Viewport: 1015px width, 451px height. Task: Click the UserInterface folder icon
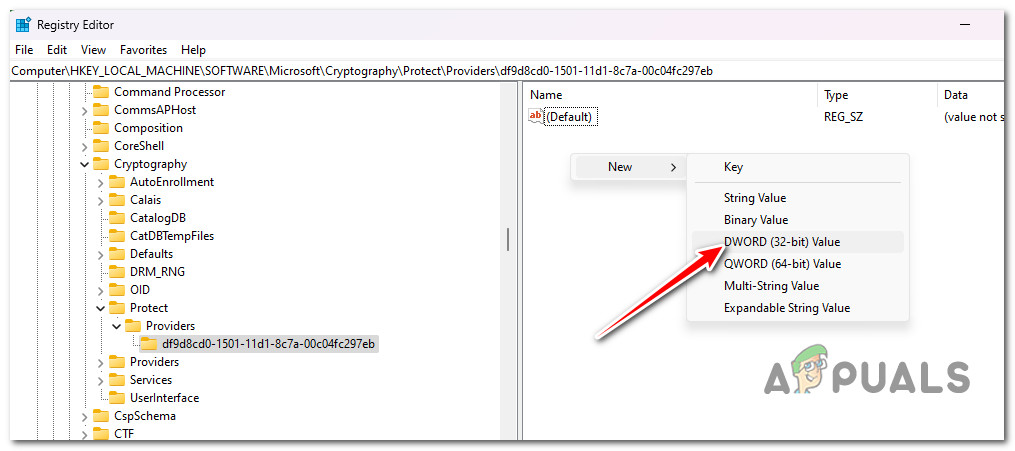117,398
